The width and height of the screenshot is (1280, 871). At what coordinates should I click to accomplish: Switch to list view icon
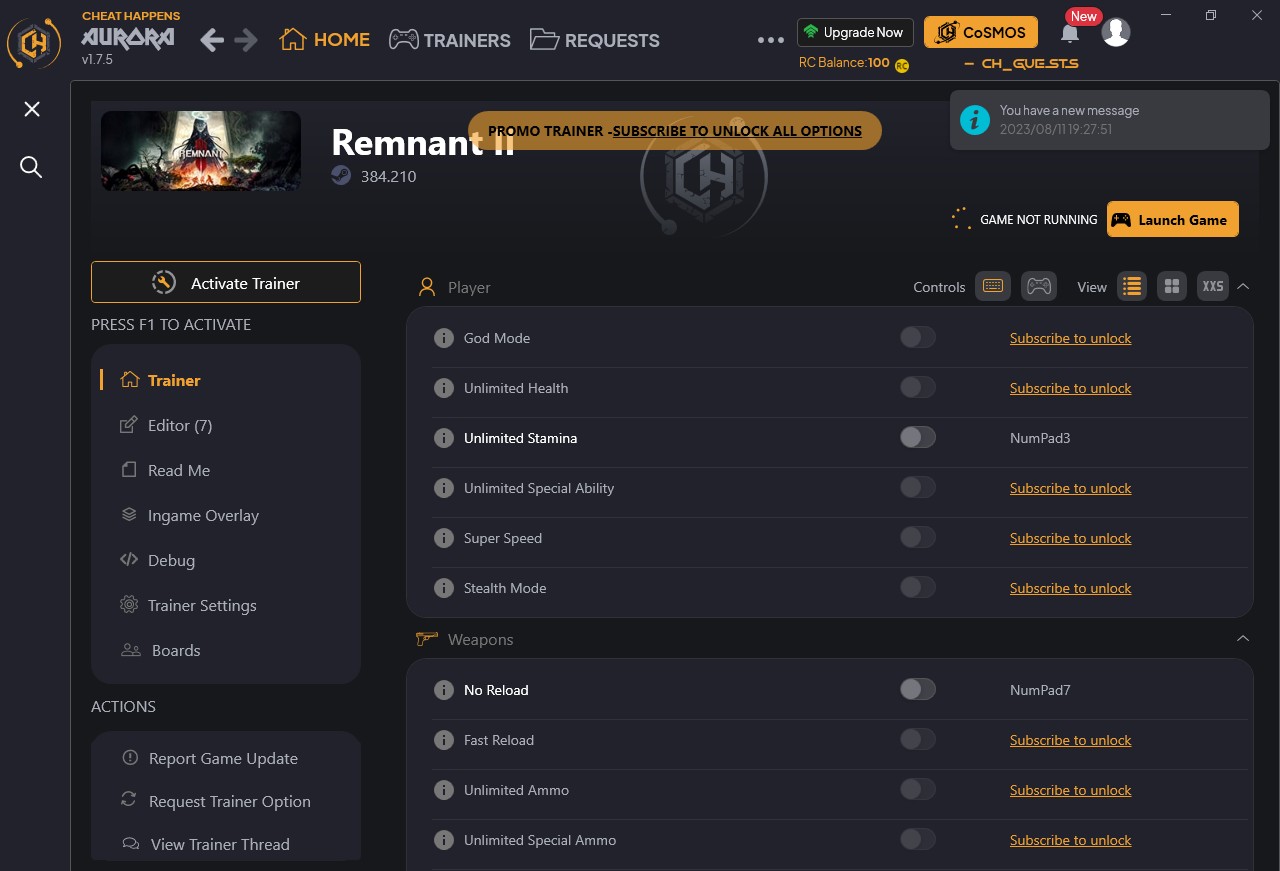[1132, 287]
